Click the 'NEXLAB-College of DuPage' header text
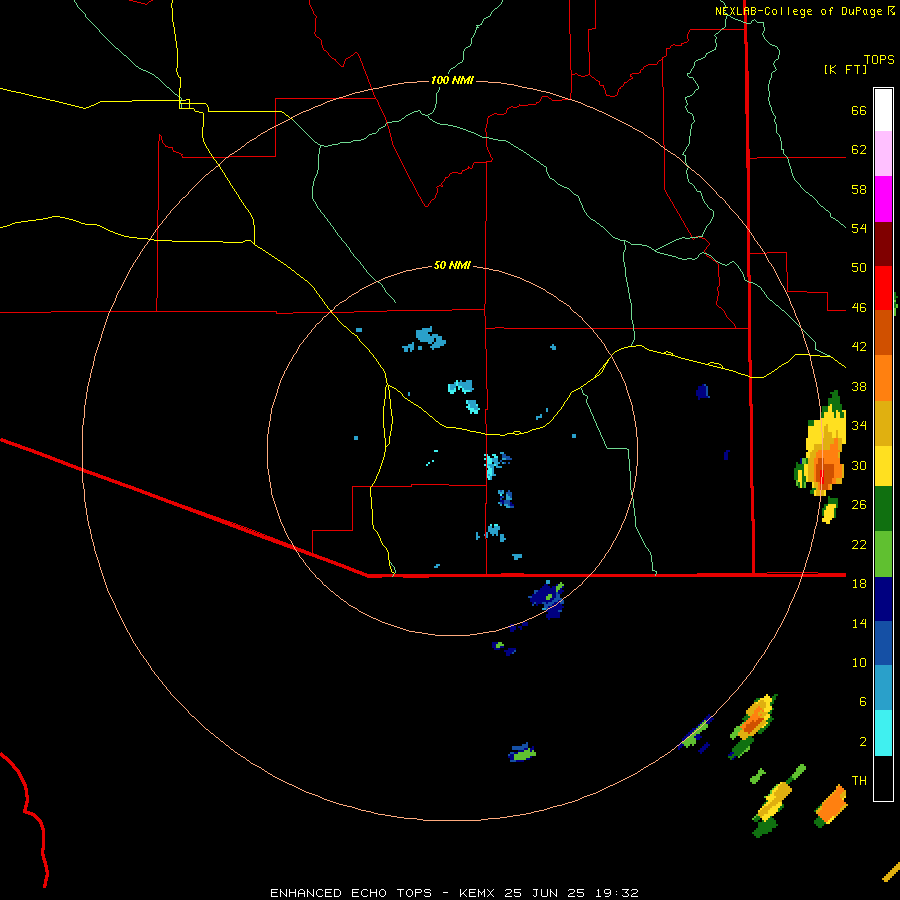The width and height of the screenshot is (900, 900). (x=799, y=11)
